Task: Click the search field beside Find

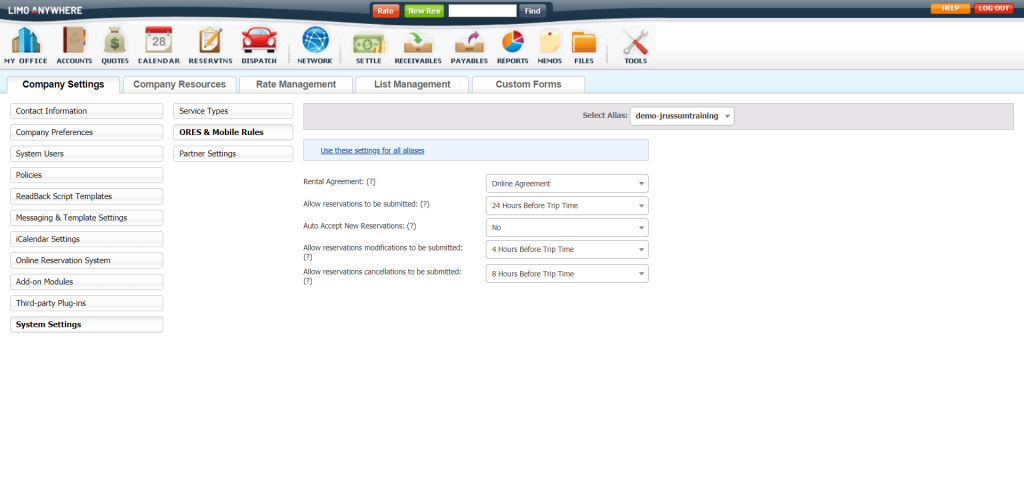Action: [x=482, y=10]
